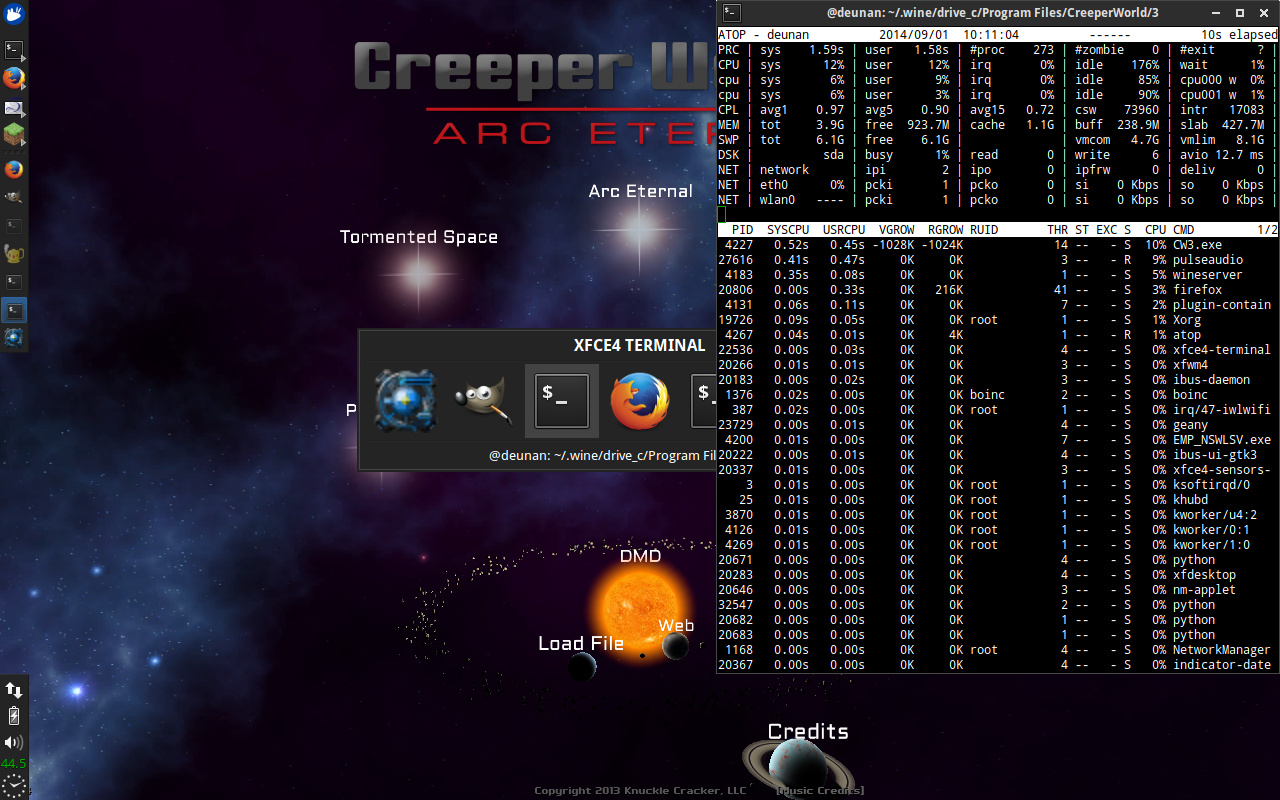The width and height of the screenshot is (1280, 800).
Task: Click the Credits ringed planet
Action: [800, 766]
